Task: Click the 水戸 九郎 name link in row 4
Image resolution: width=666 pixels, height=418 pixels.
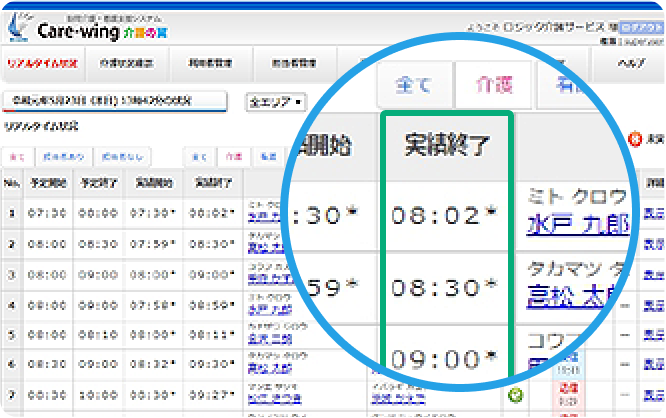Action: pyautogui.click(x=270, y=310)
